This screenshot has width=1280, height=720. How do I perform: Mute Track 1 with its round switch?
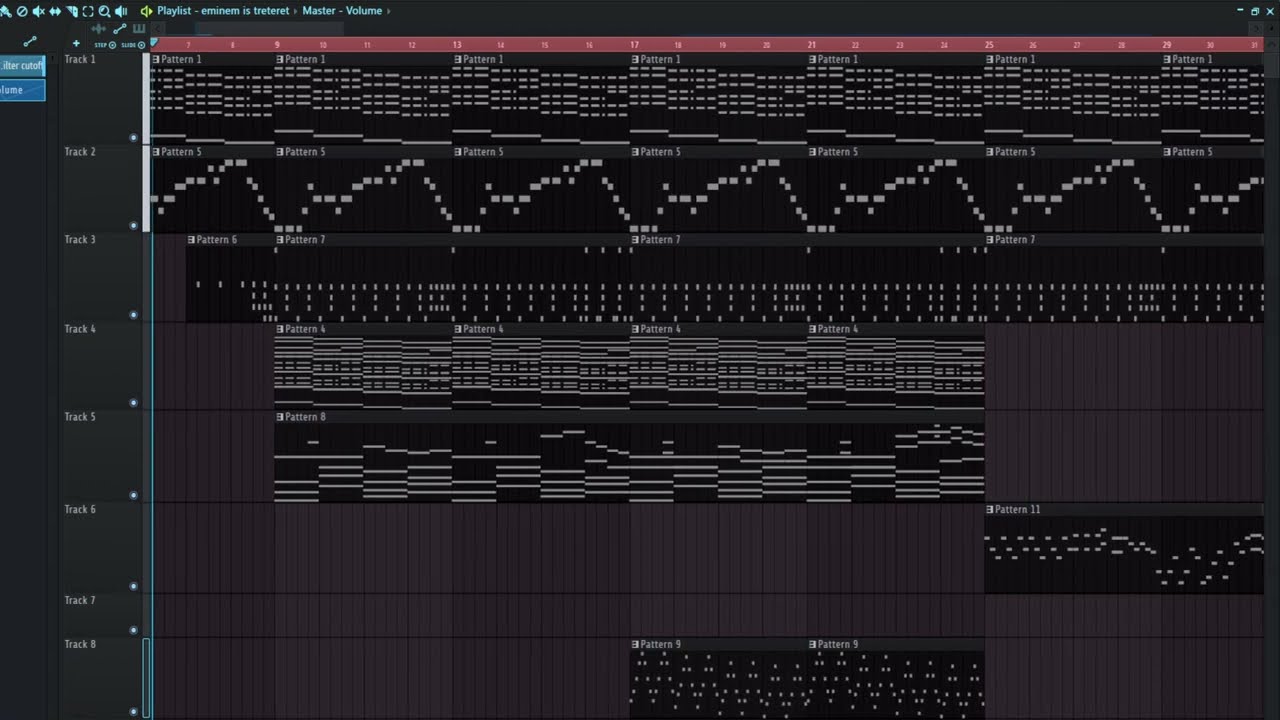[x=133, y=138]
